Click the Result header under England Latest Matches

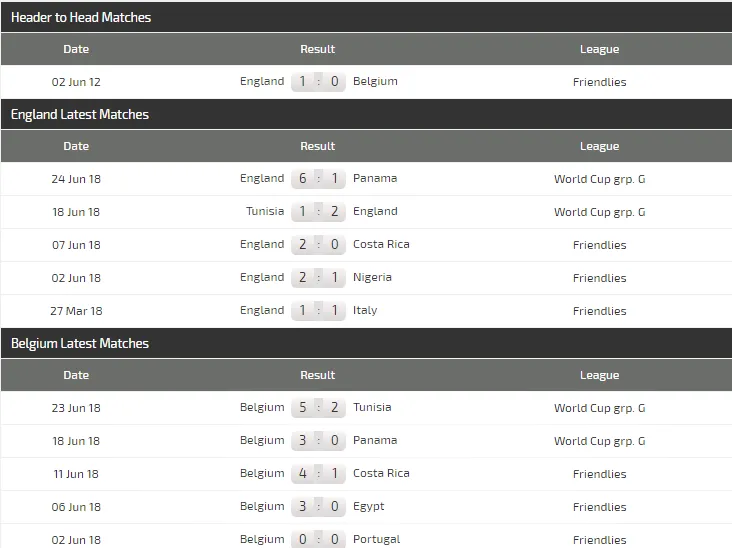(318, 146)
